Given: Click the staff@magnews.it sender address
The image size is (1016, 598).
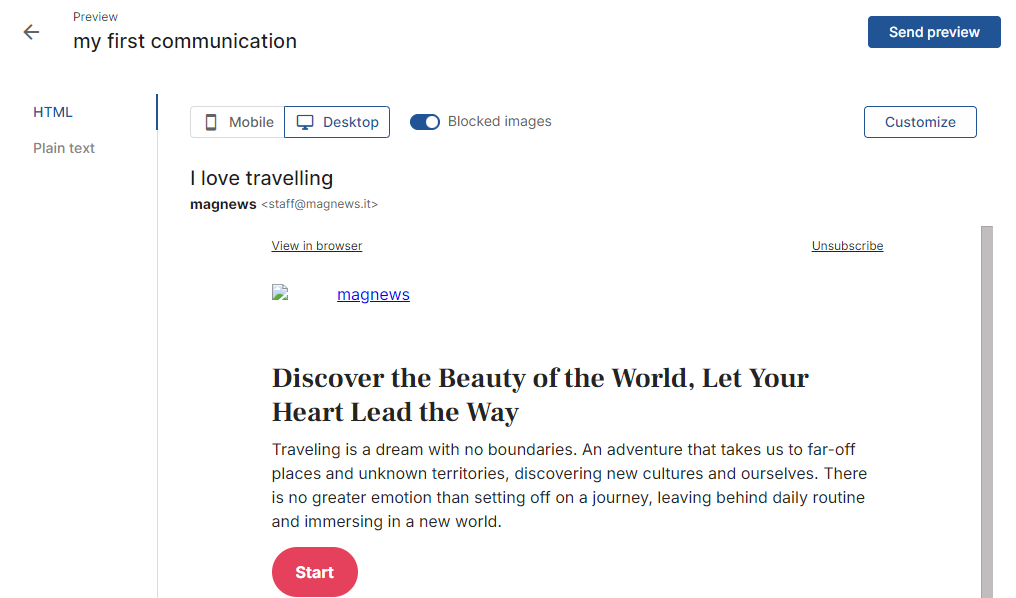Looking at the screenshot, I should 319,203.
